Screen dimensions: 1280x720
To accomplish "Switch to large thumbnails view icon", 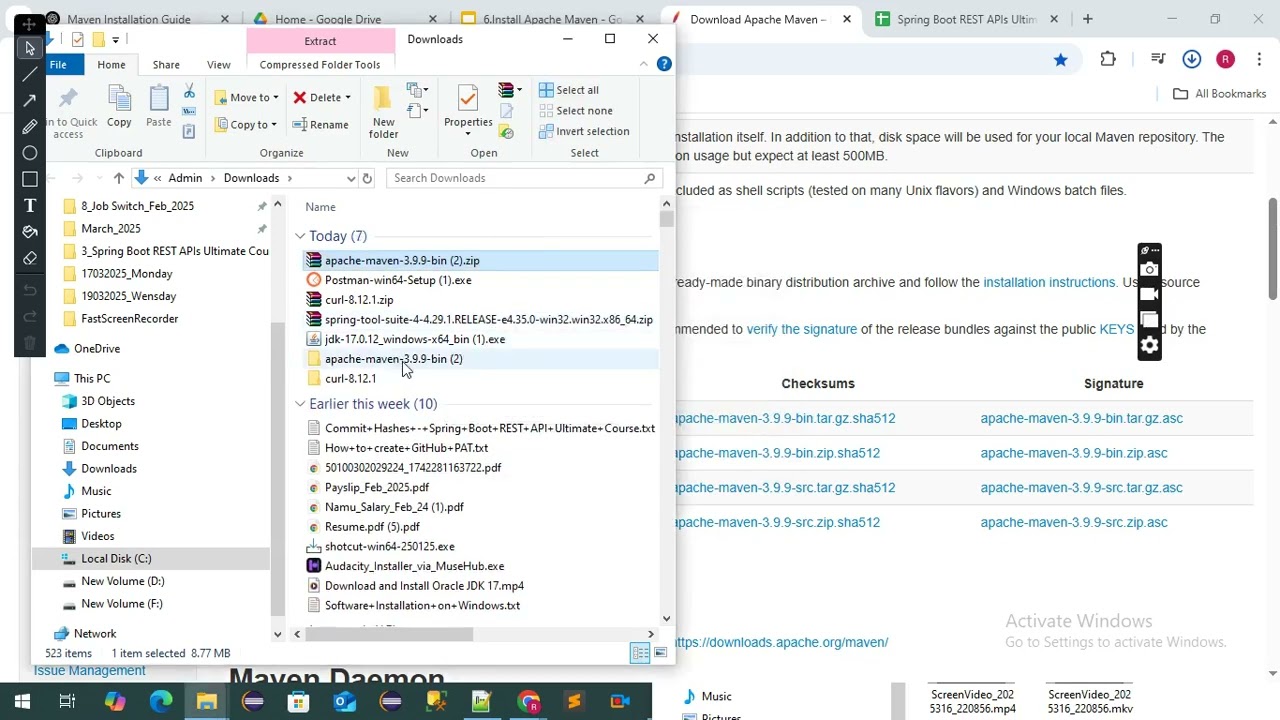I will [x=660, y=653].
